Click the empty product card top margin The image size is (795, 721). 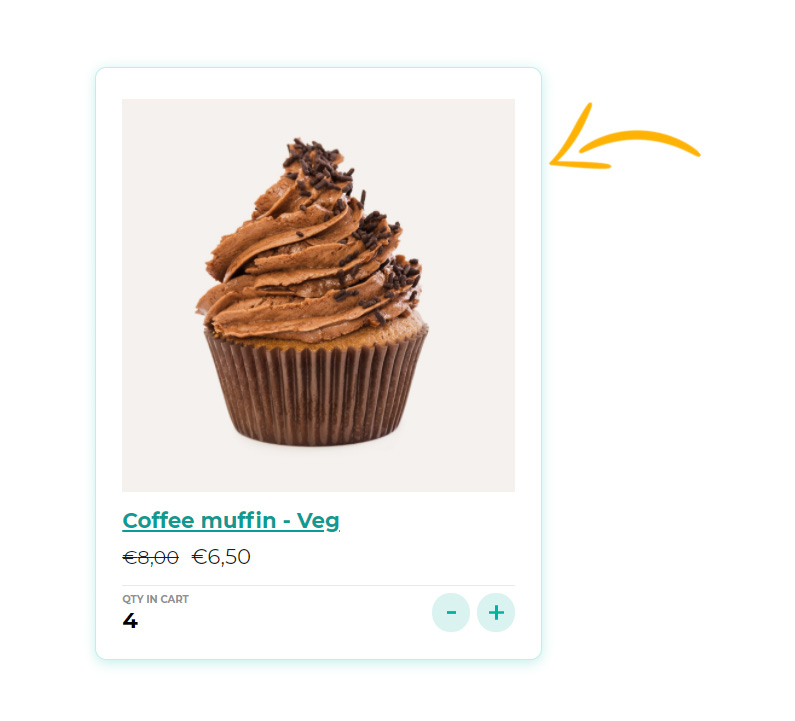pos(318,83)
